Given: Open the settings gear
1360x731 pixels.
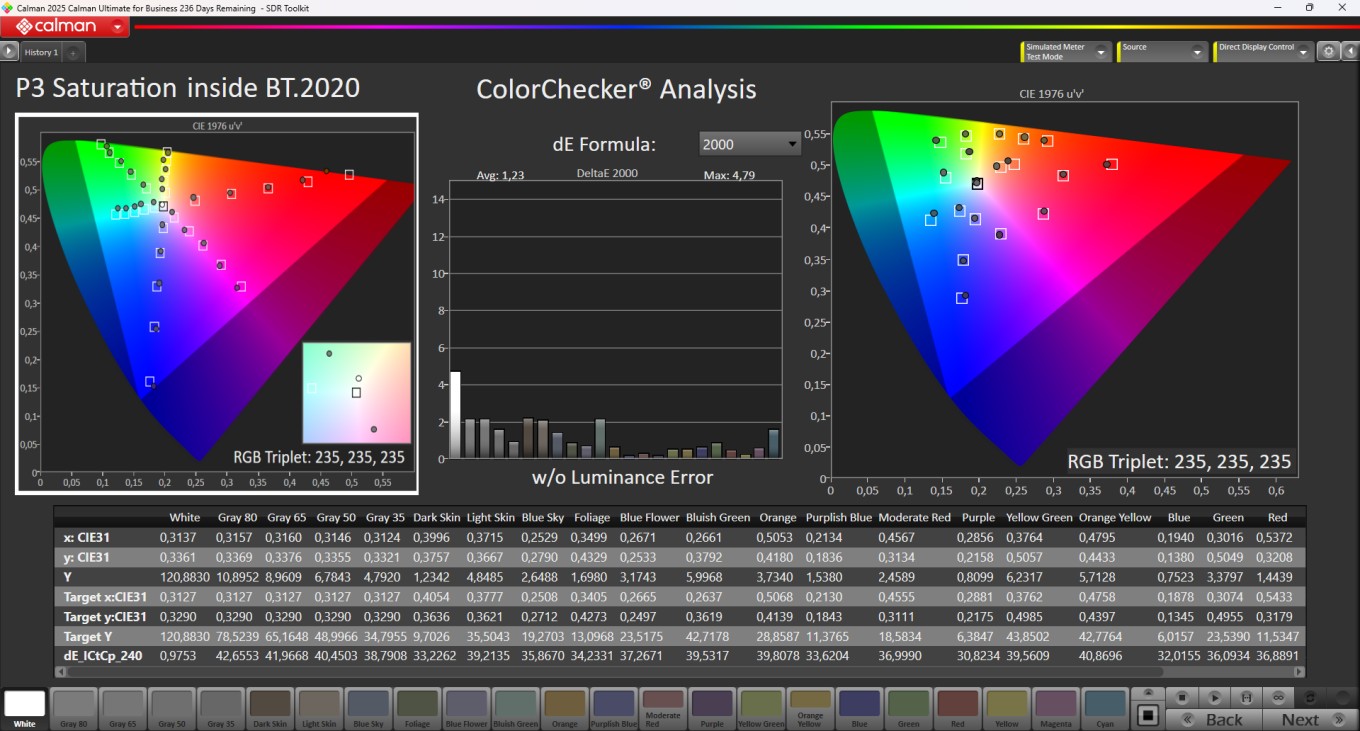Looking at the screenshot, I should (x=1328, y=52).
